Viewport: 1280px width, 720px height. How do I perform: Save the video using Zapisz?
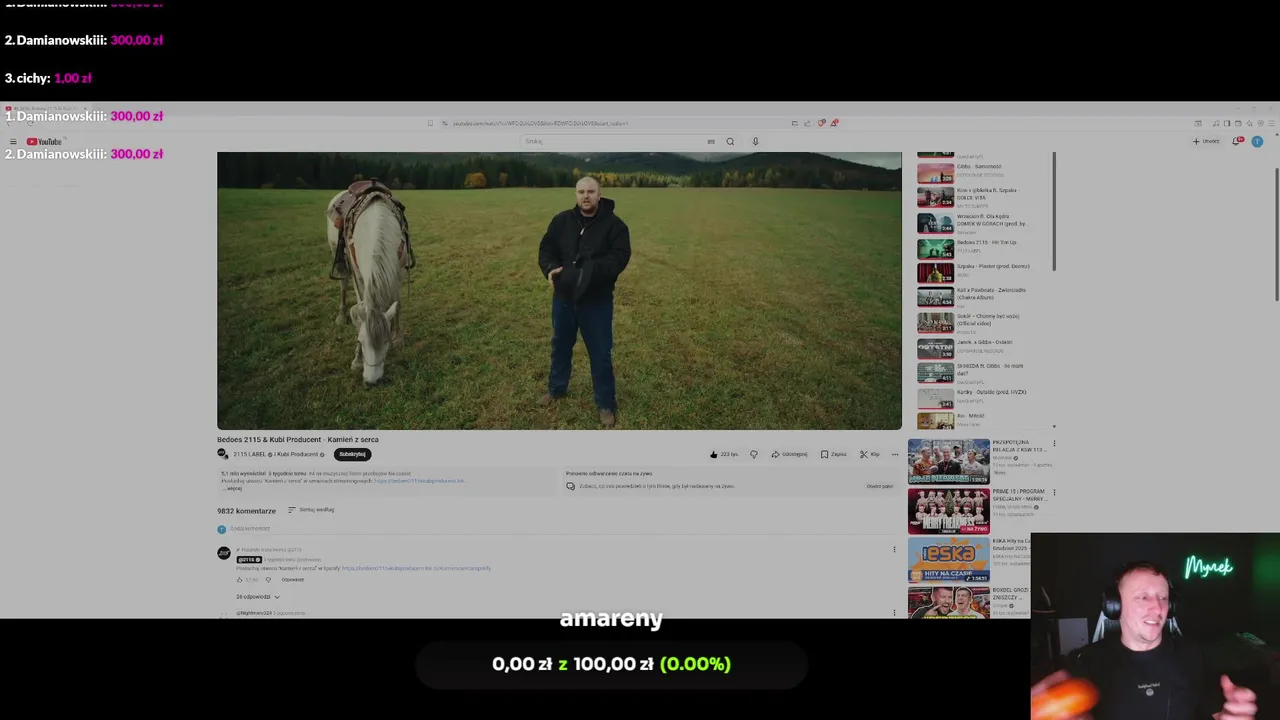pos(834,454)
